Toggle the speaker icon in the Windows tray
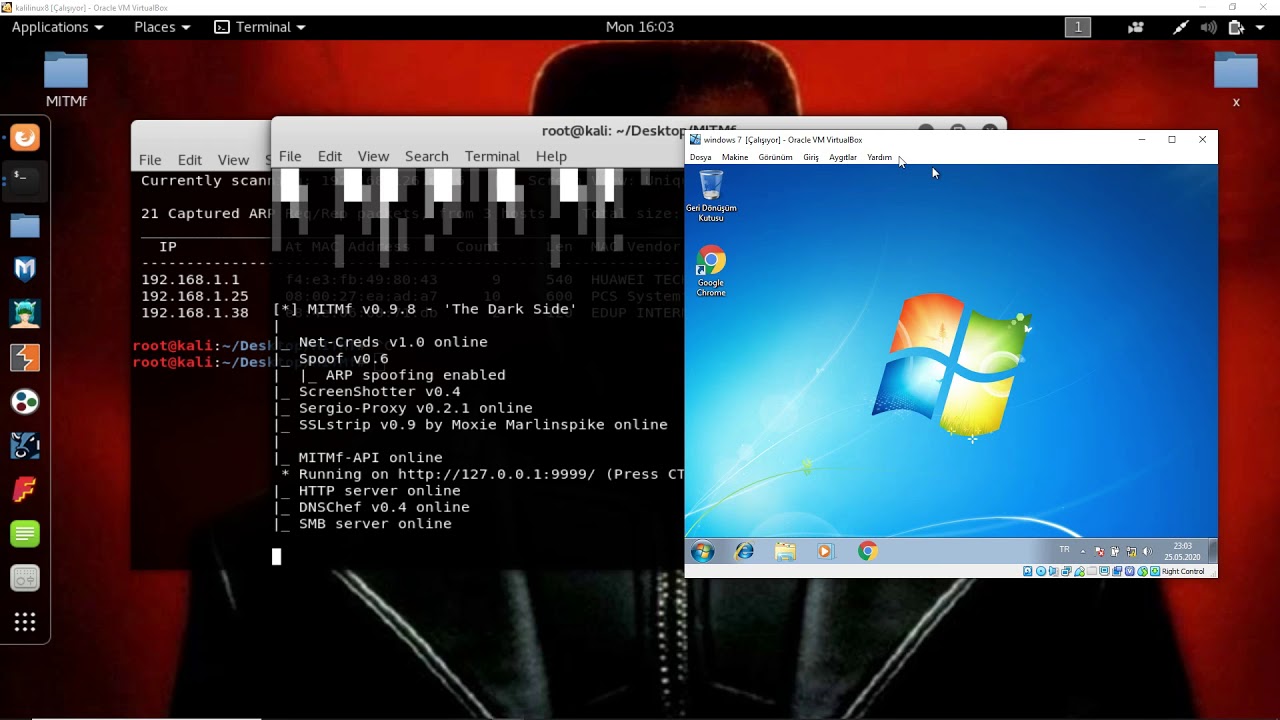This screenshot has height=720, width=1280. point(1147,550)
